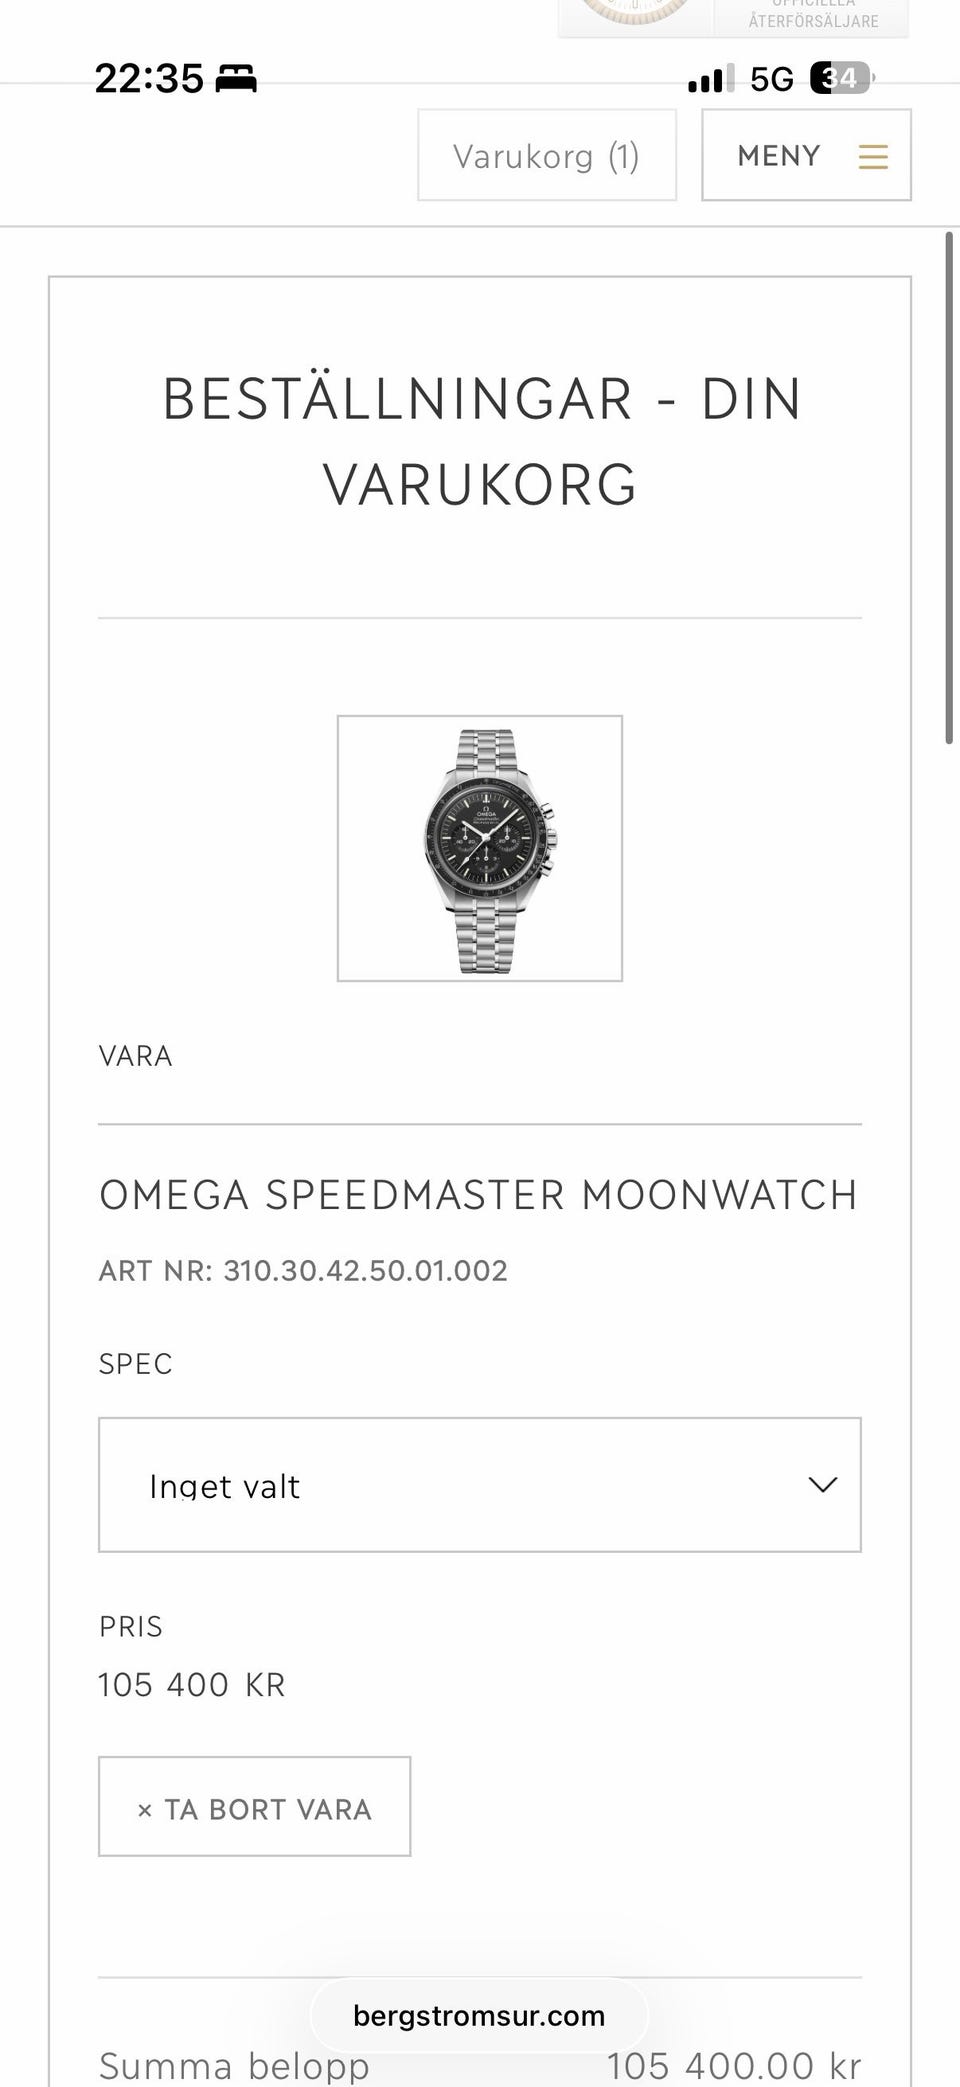Click the page scrollbar on right edge
960x2087 pixels.
pos(949,488)
